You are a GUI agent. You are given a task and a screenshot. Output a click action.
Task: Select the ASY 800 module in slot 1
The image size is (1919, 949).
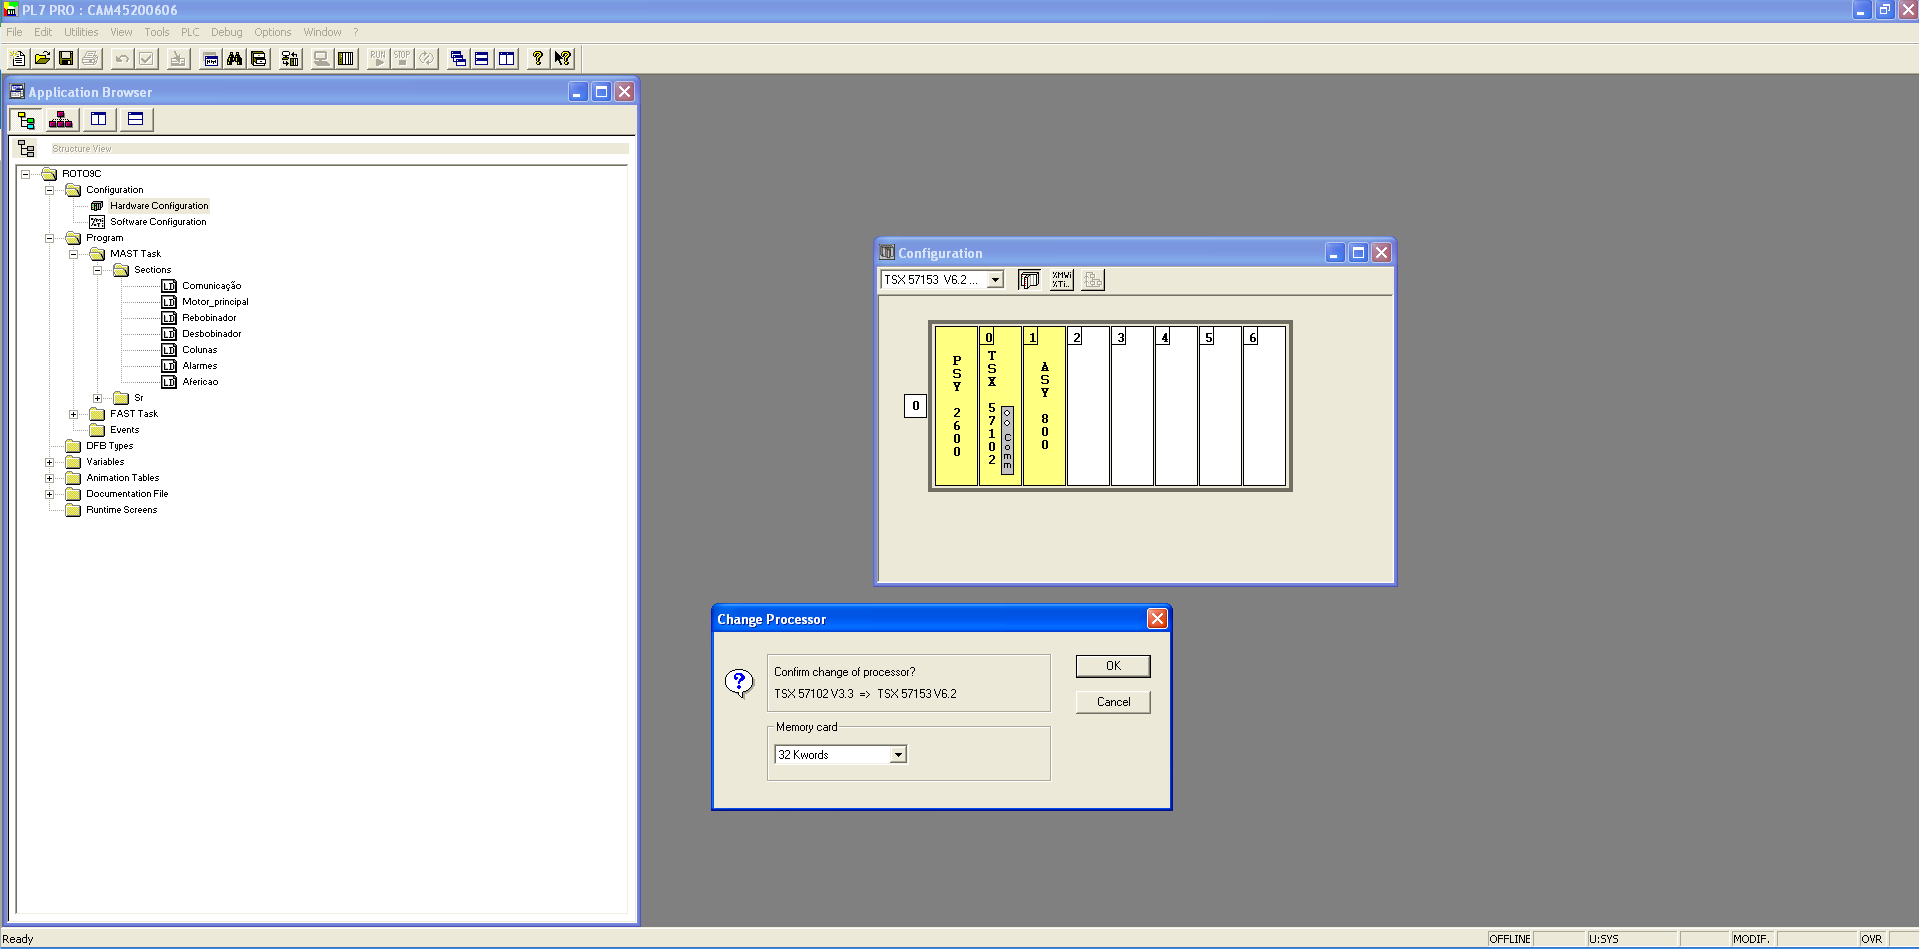[1044, 406]
